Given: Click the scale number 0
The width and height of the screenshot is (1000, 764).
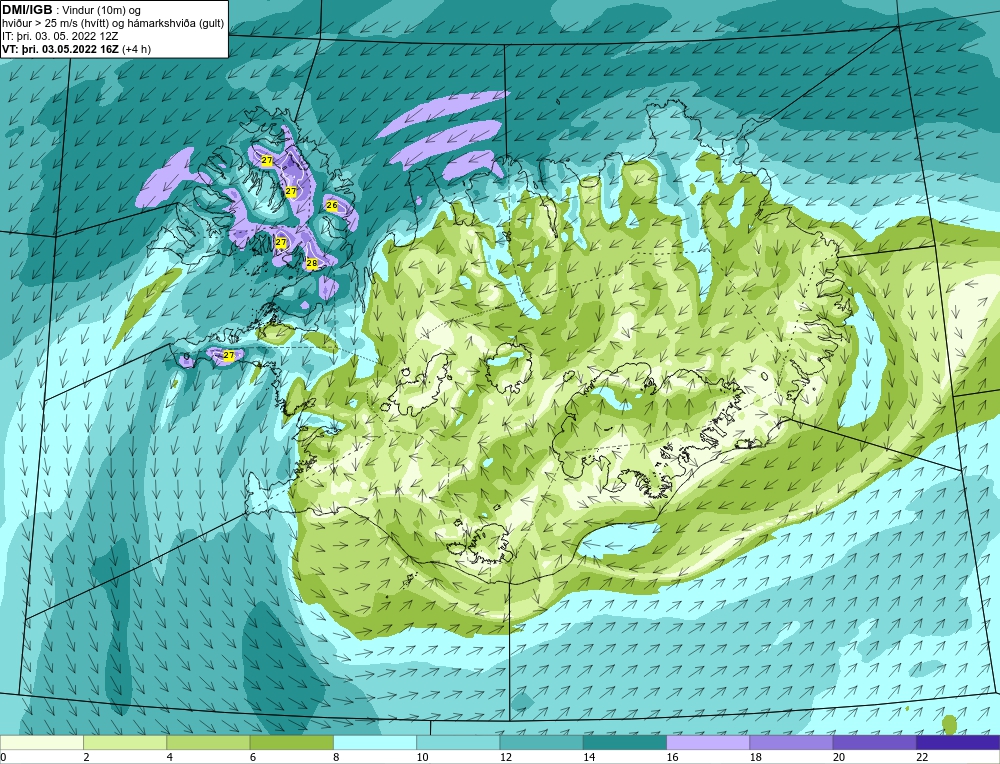Looking at the screenshot, I should (x=3, y=757).
